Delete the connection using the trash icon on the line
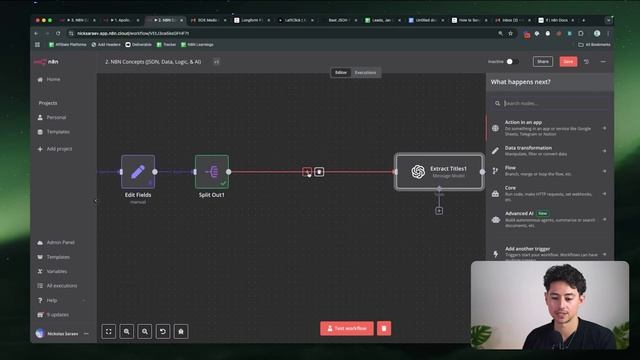This screenshot has height=360, width=640. [x=319, y=172]
